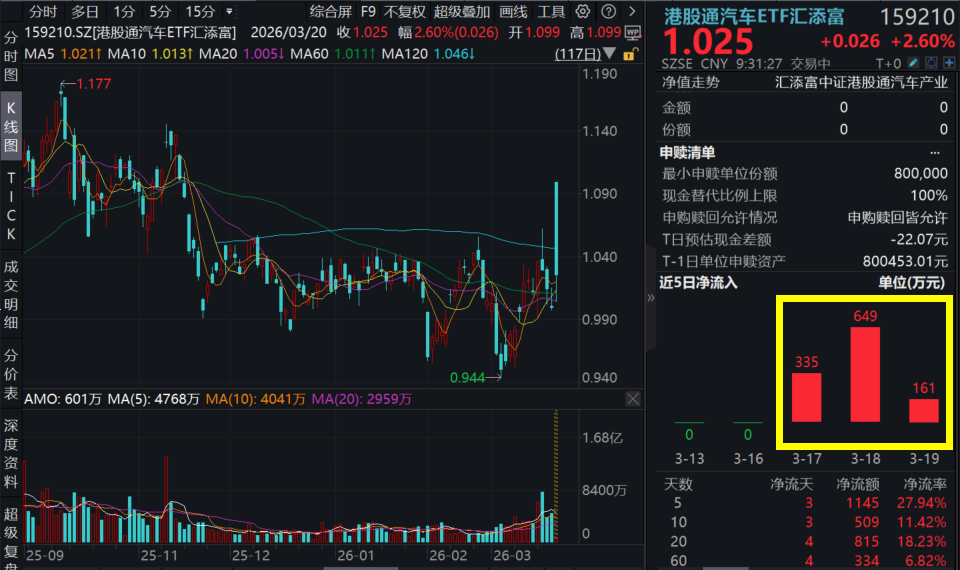The height and width of the screenshot is (570, 960).
Task: Click the bell alert icon next to T+0
Action: [931, 62]
